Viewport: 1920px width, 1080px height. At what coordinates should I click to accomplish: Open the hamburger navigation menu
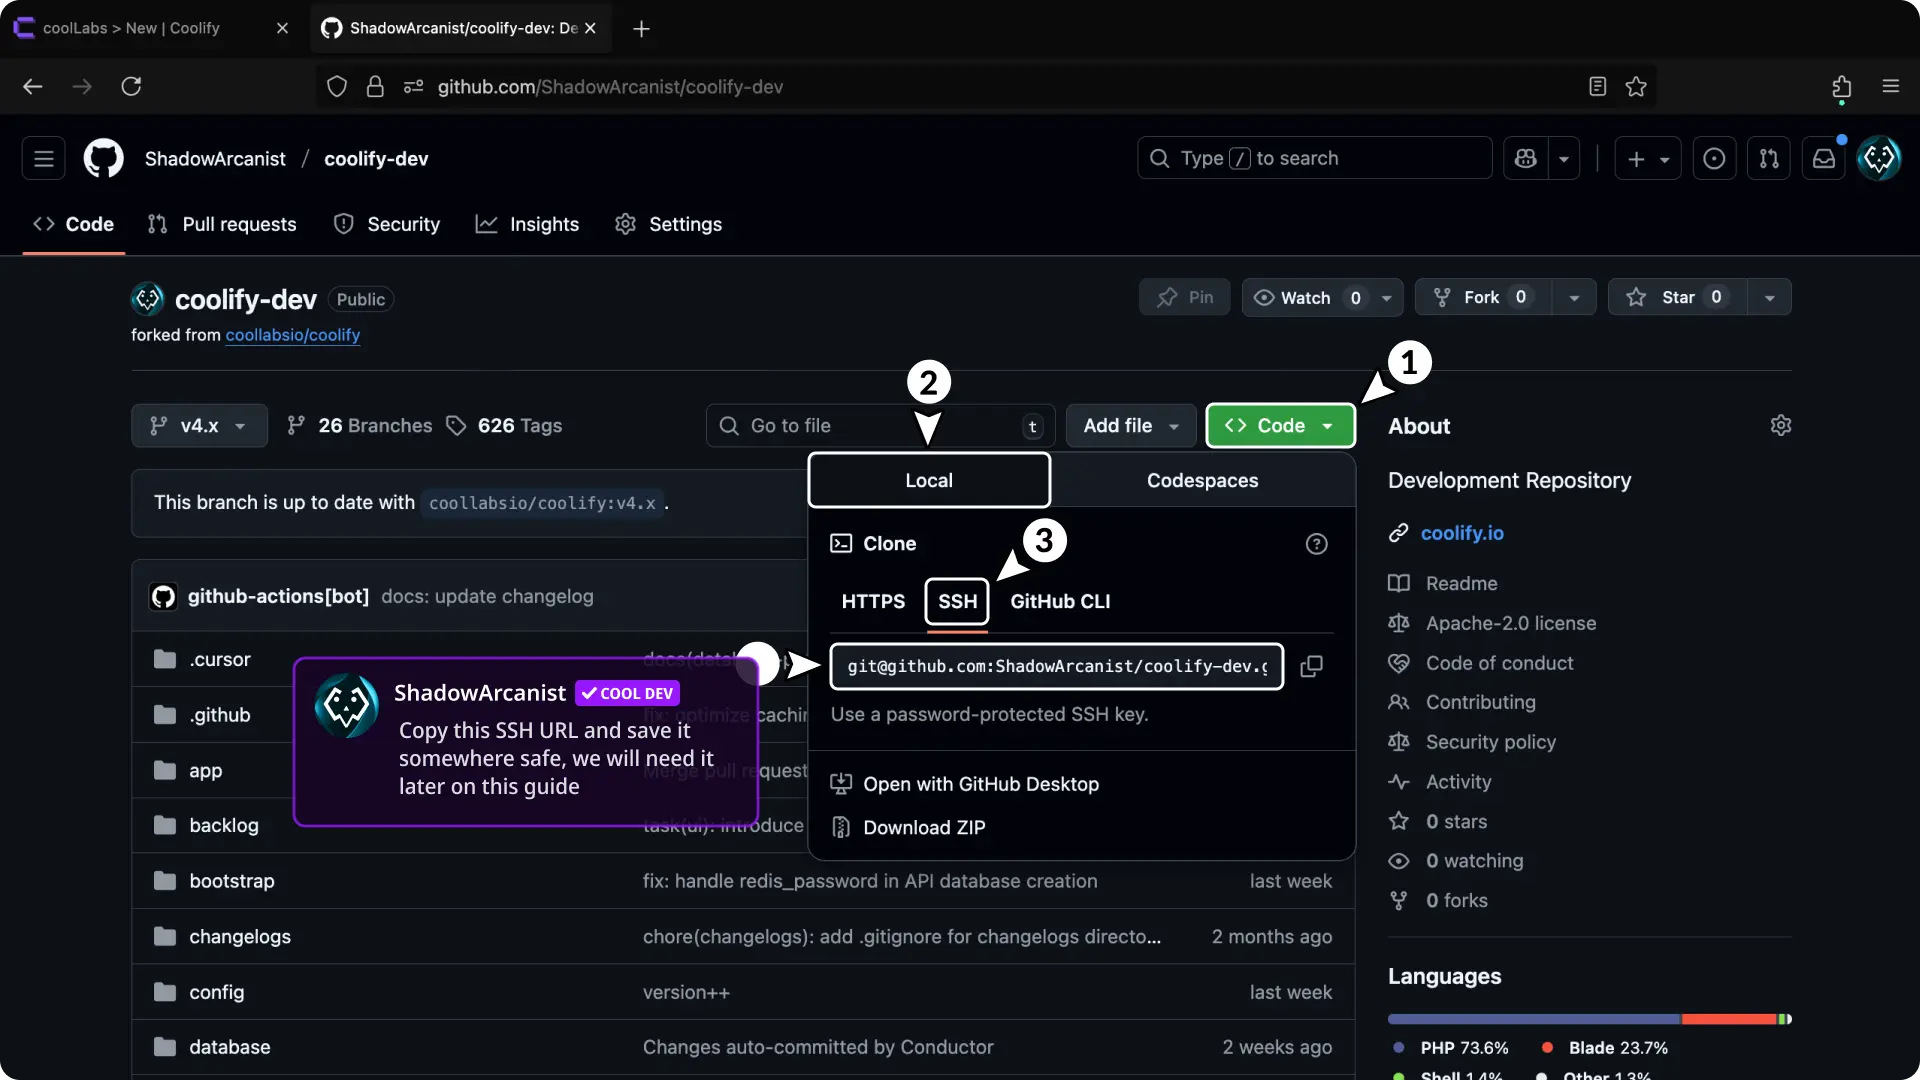44,159
